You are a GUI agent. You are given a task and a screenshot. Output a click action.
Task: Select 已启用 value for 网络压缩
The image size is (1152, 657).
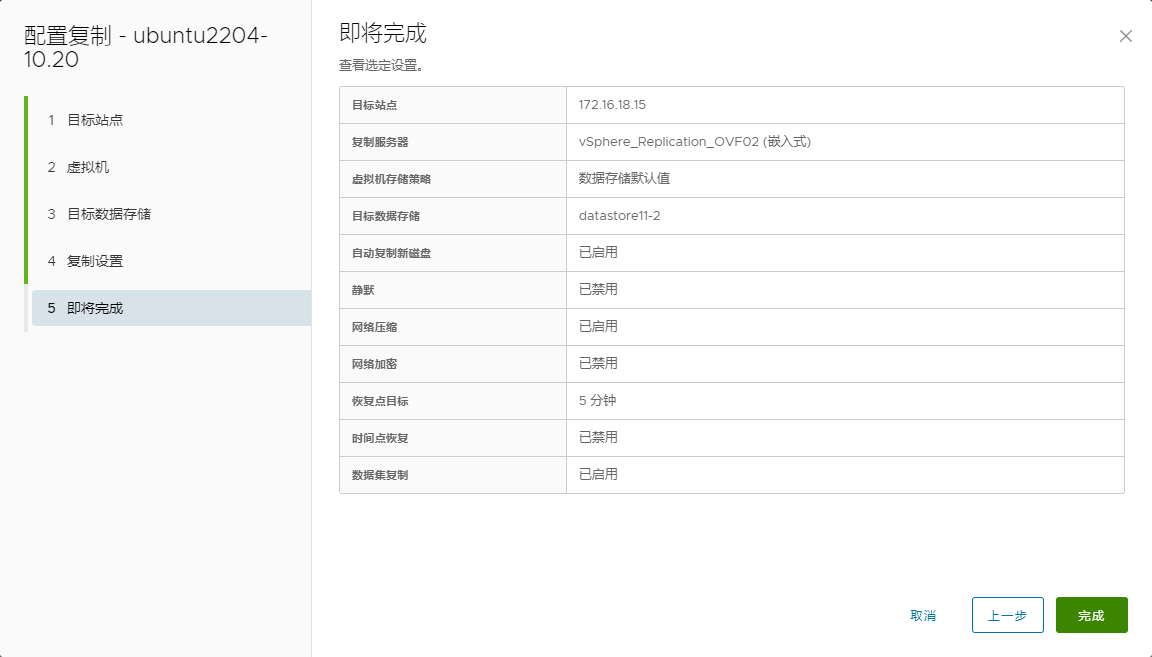(598, 327)
